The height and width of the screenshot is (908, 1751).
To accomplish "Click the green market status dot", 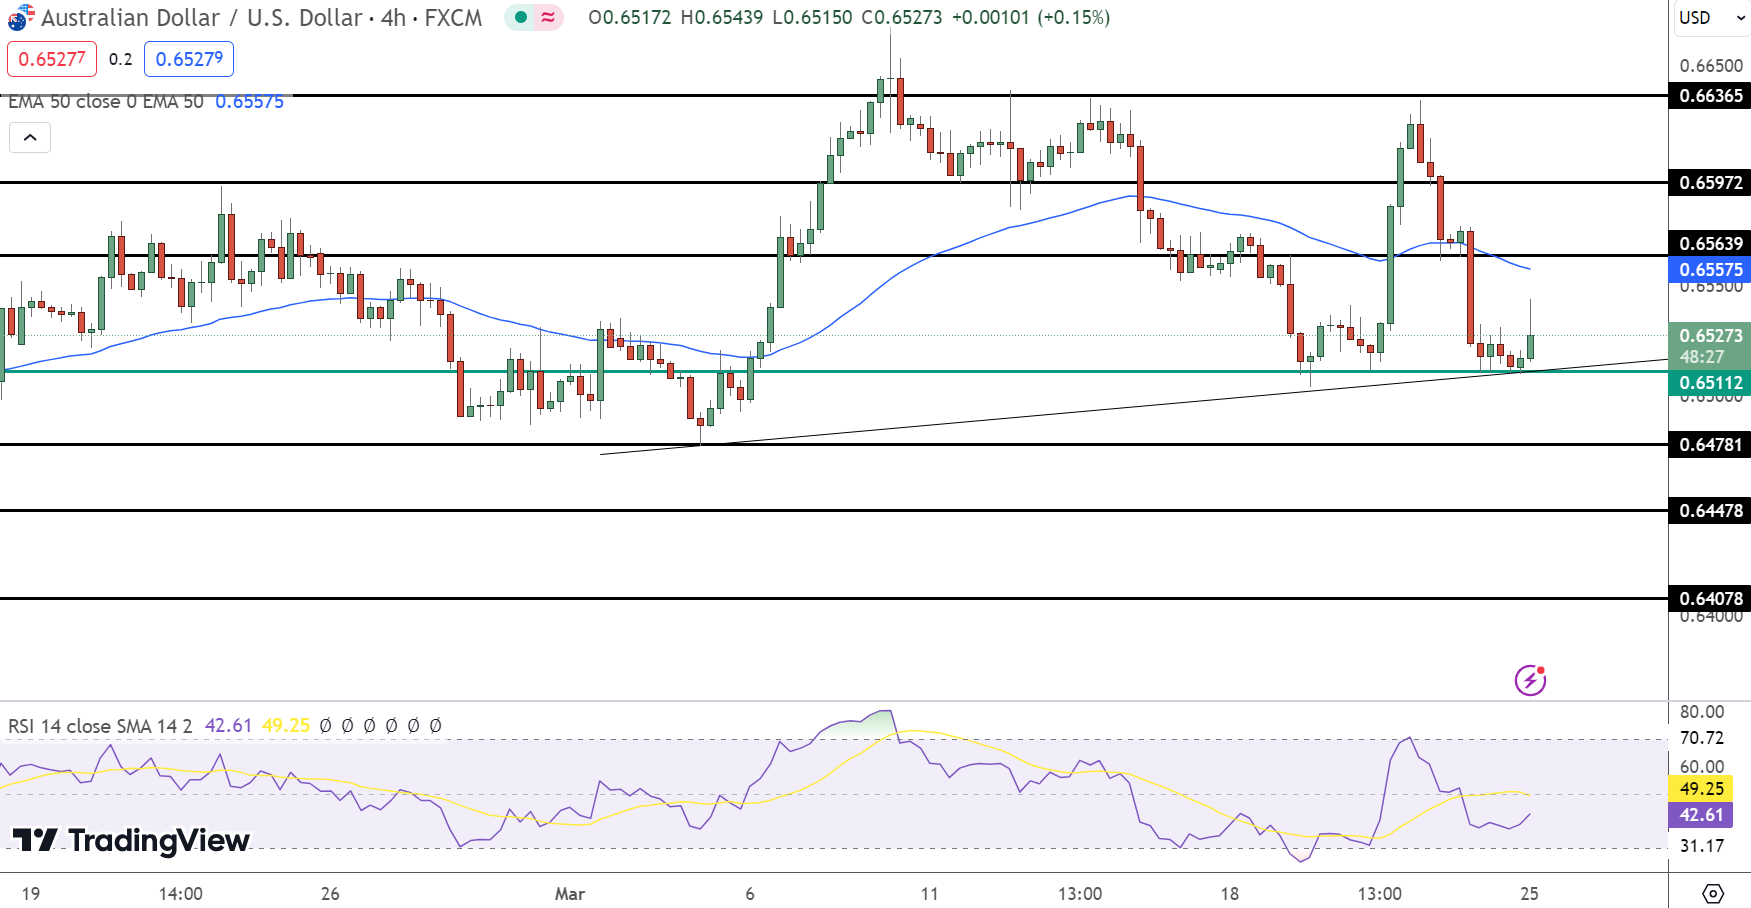I will coord(520,17).
